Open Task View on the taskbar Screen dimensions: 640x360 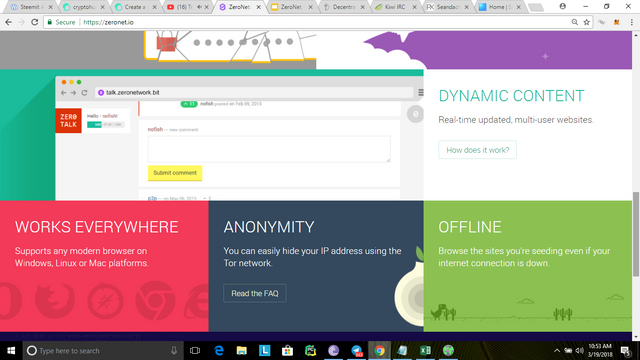[195, 351]
